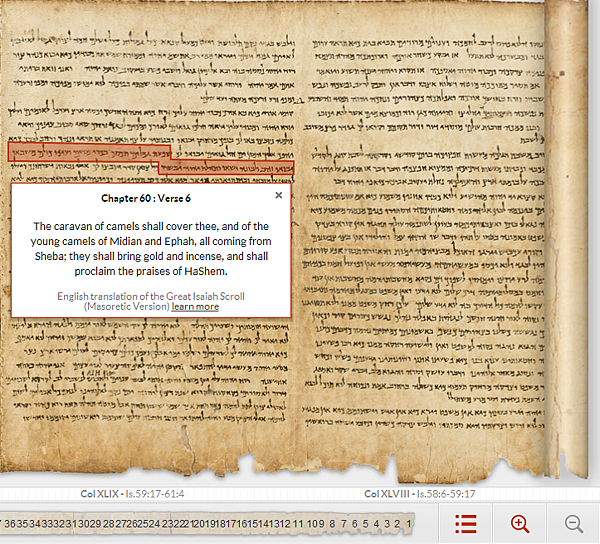The width and height of the screenshot is (600, 544).
Task: Jump to column 11 in the scroll navigator
Action: pyautogui.click(x=298, y=524)
